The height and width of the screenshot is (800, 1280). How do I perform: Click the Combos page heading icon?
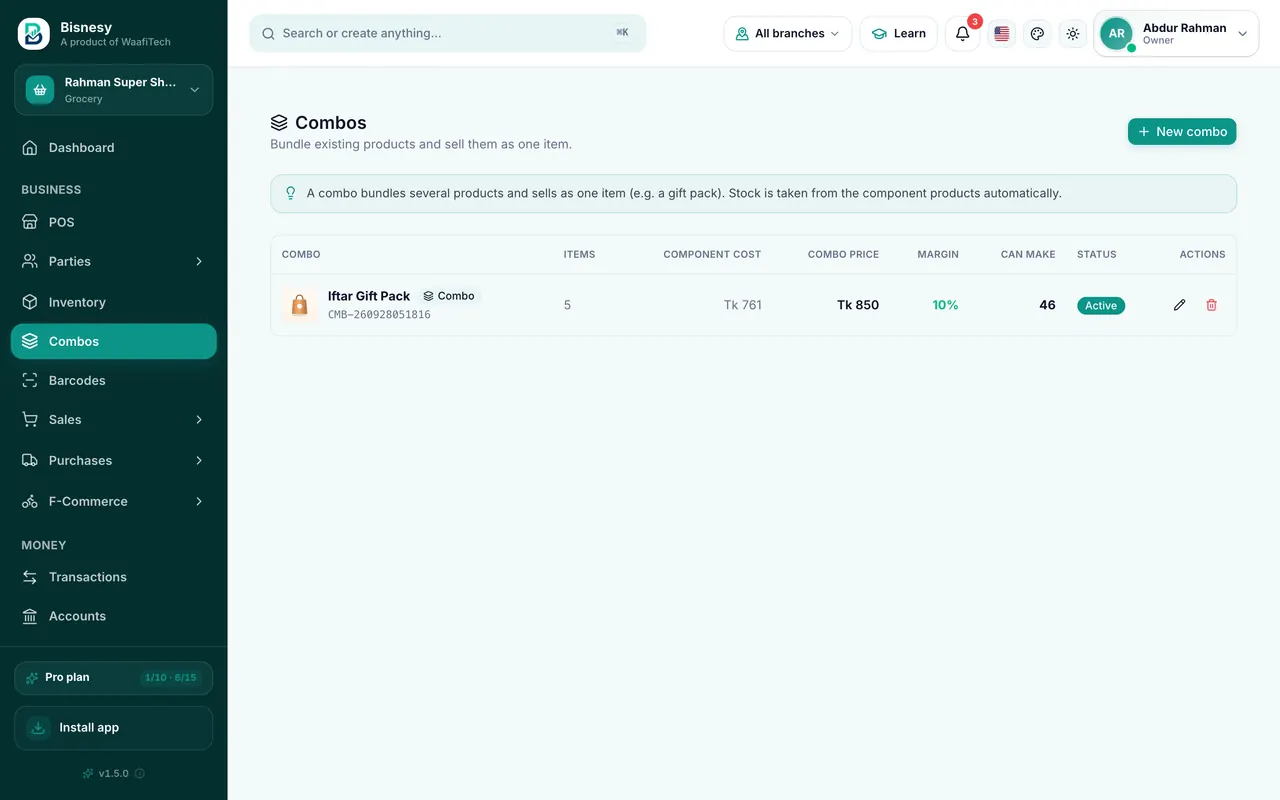click(279, 123)
